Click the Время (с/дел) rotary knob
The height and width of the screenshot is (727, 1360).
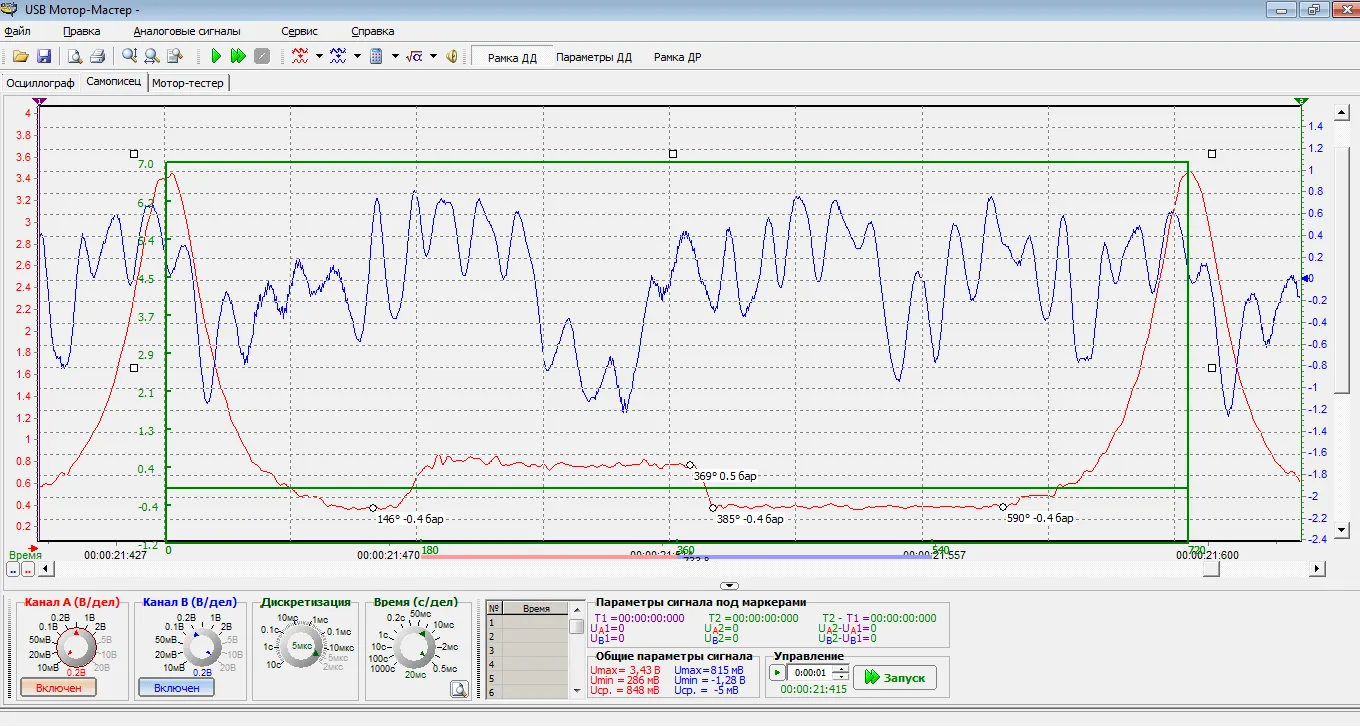pyautogui.click(x=412, y=649)
